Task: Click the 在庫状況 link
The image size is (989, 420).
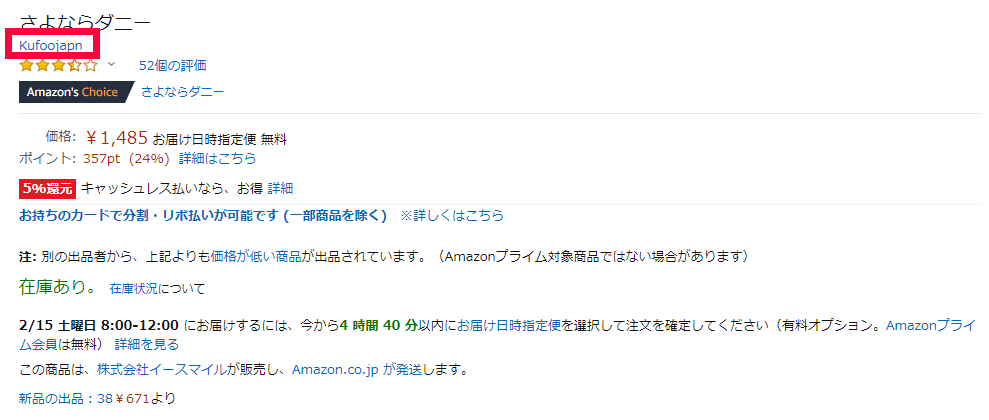Action: 135,289
